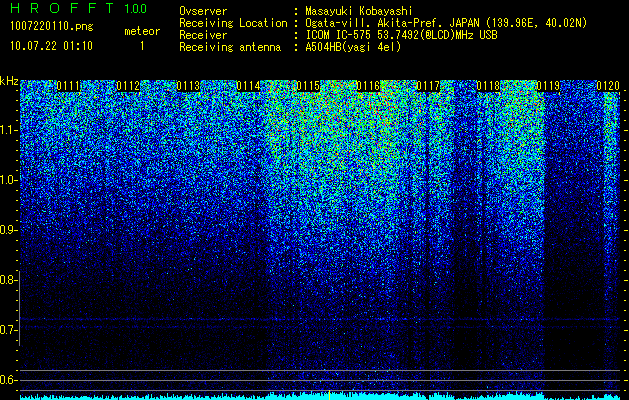
Task: Select the A504HB(yagi 4el) antenna text
Action: click(x=353, y=47)
